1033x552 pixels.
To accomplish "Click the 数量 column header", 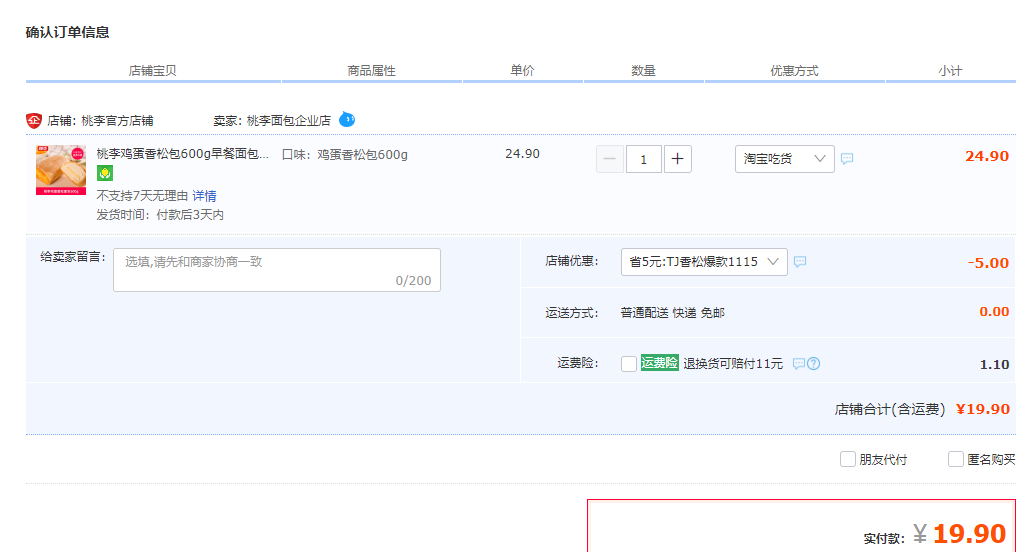I will coord(643,70).
